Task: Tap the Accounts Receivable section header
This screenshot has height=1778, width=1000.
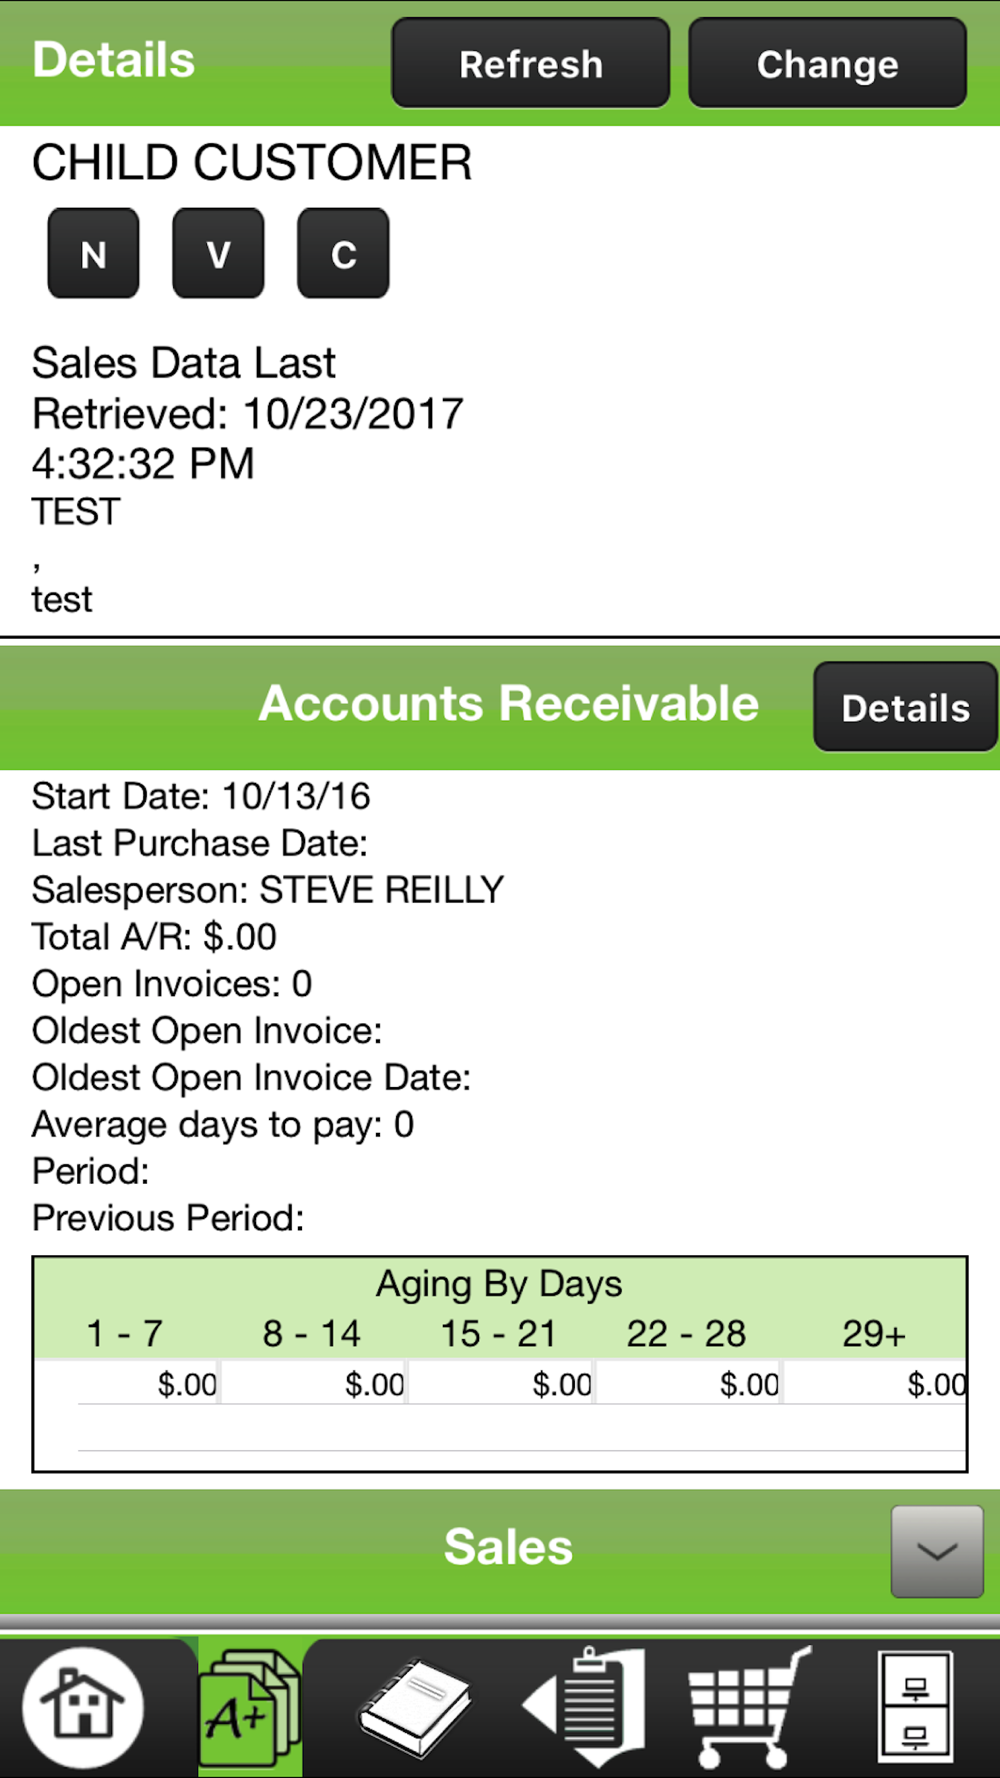Action: pyautogui.click(x=508, y=704)
